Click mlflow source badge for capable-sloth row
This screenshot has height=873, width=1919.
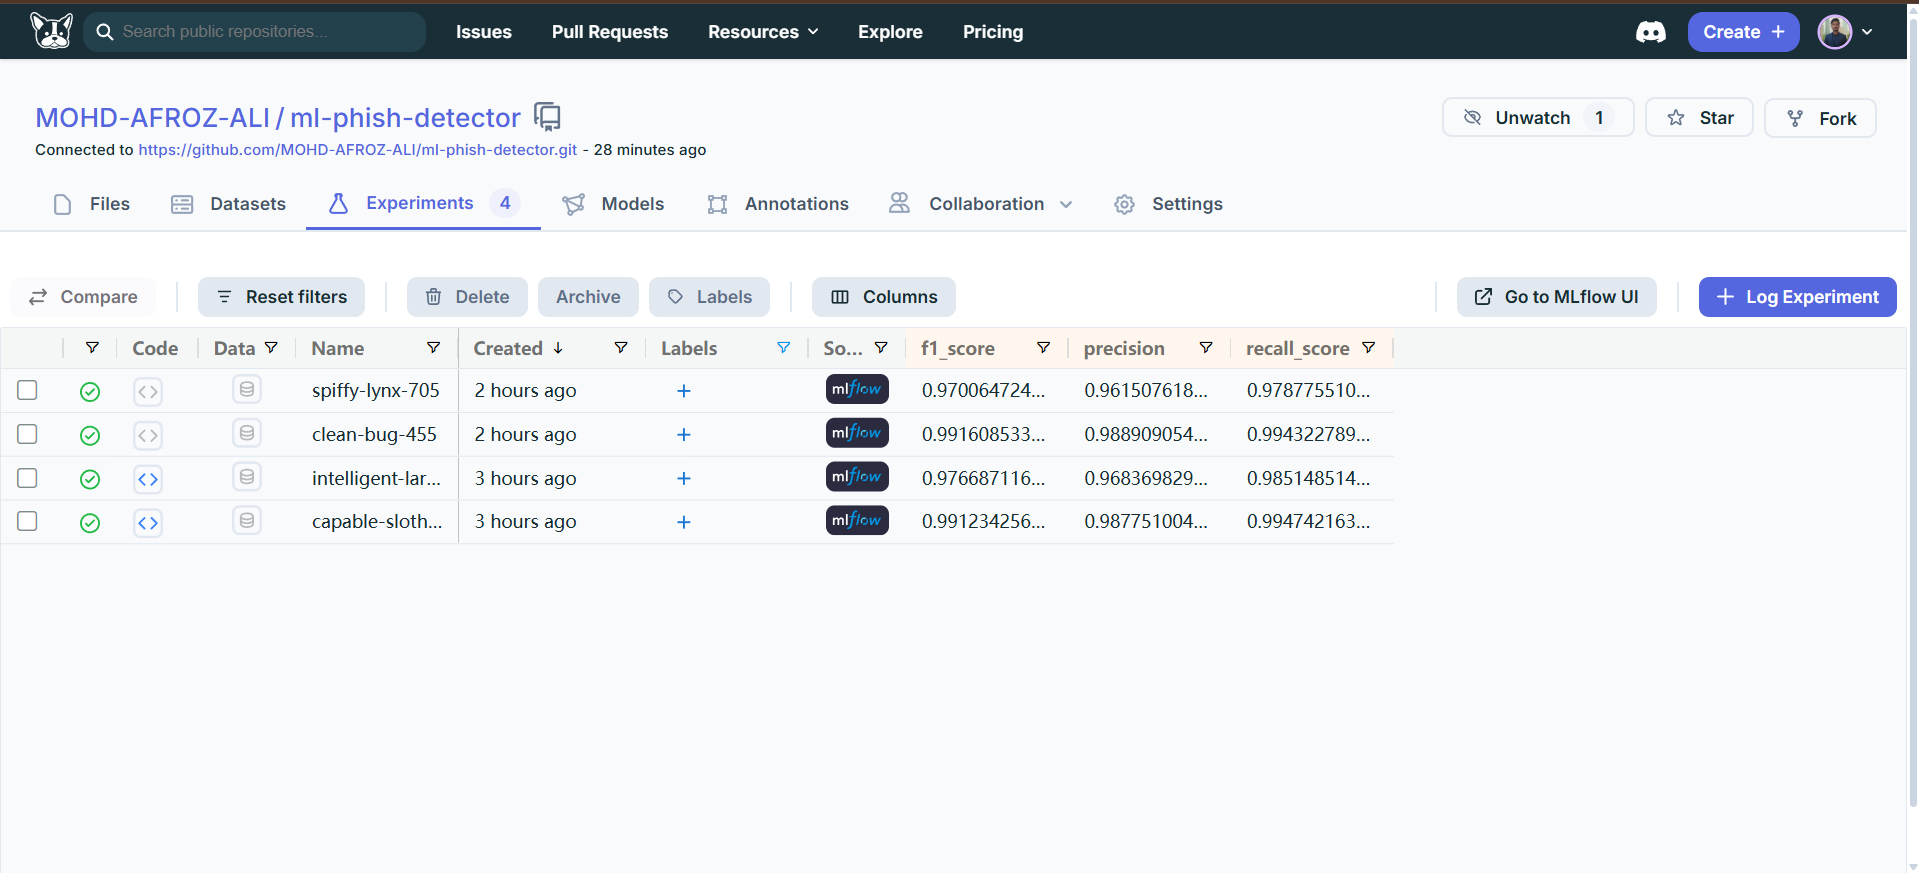click(x=857, y=521)
